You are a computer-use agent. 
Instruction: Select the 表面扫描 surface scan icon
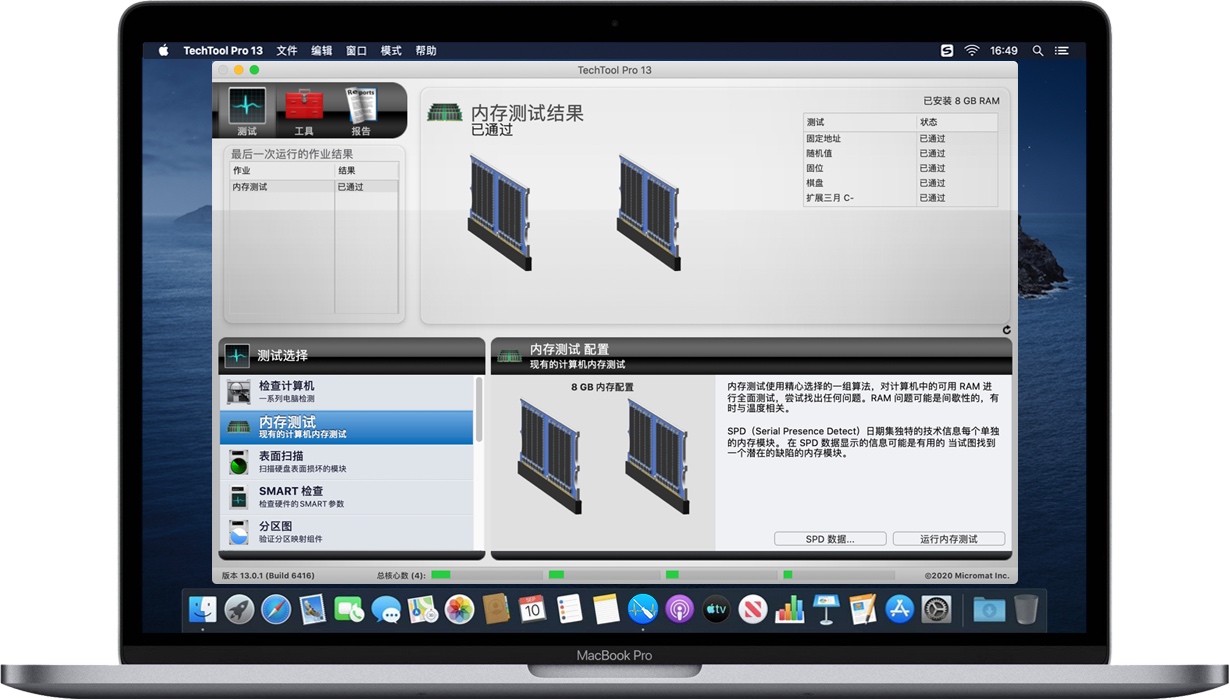[x=238, y=462]
